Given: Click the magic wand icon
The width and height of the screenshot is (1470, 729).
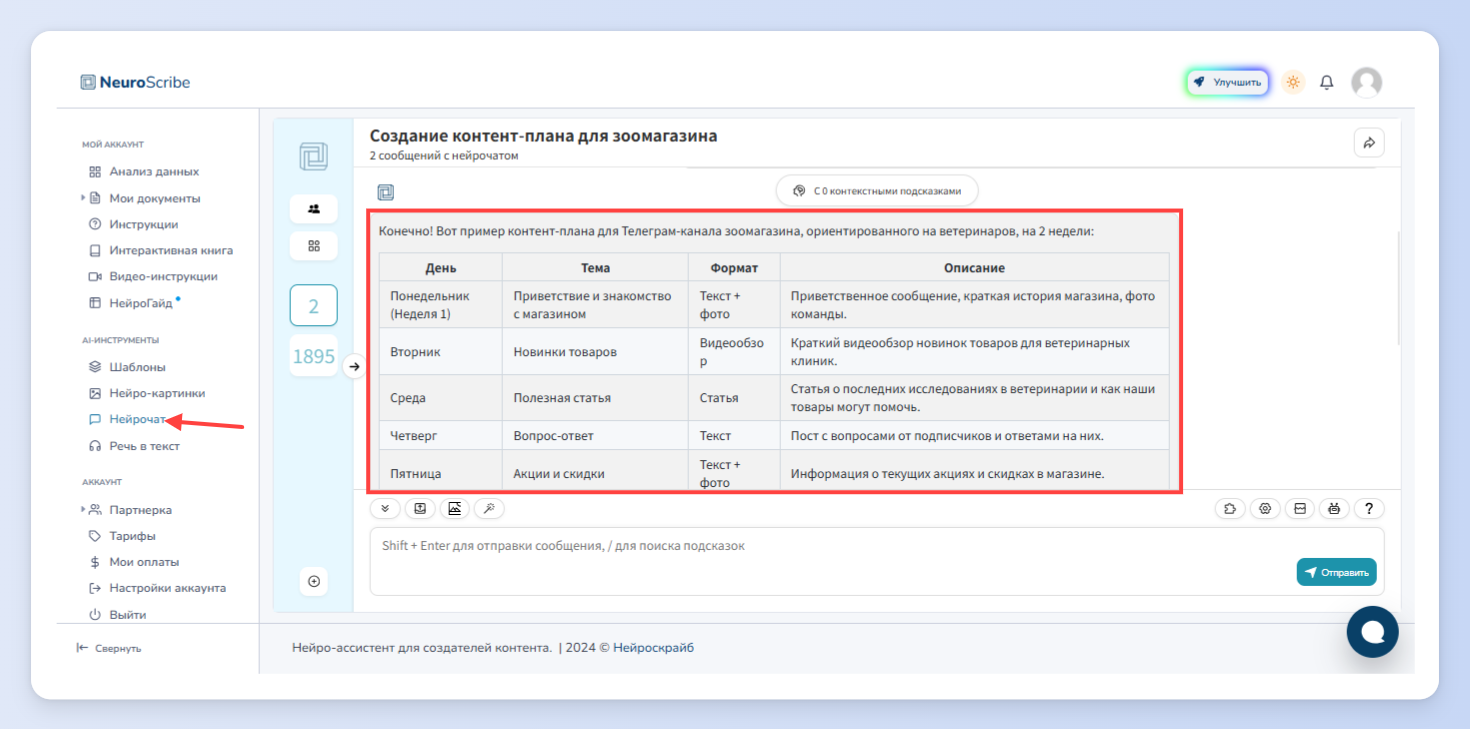Looking at the screenshot, I should (x=489, y=508).
